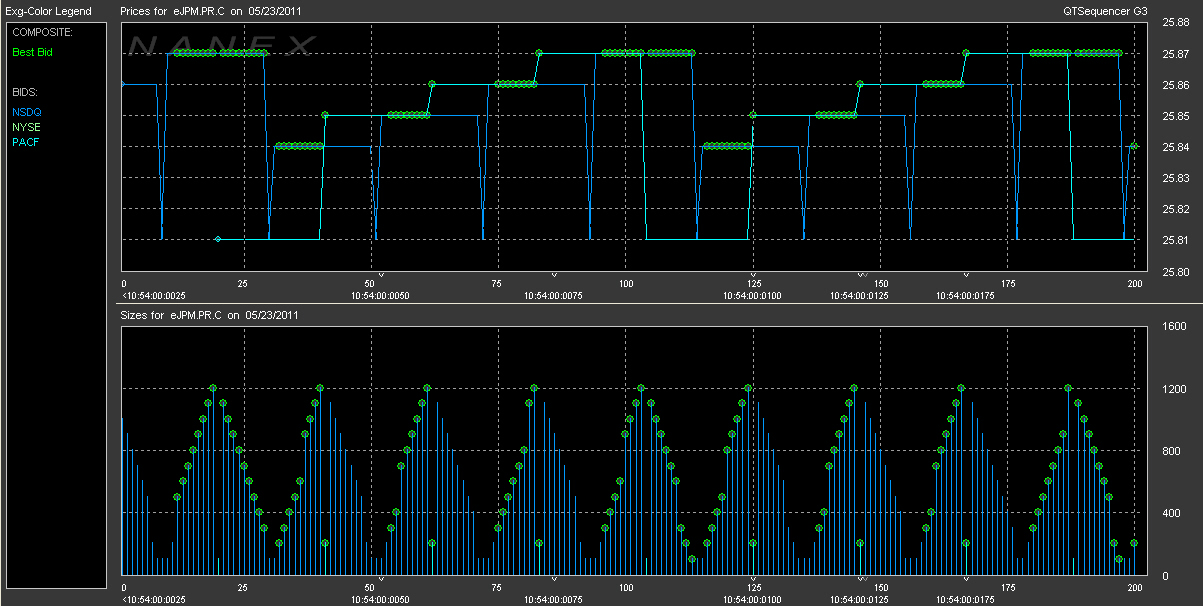
Task: Select the PACF exchange legend entry
Action: 26,142
